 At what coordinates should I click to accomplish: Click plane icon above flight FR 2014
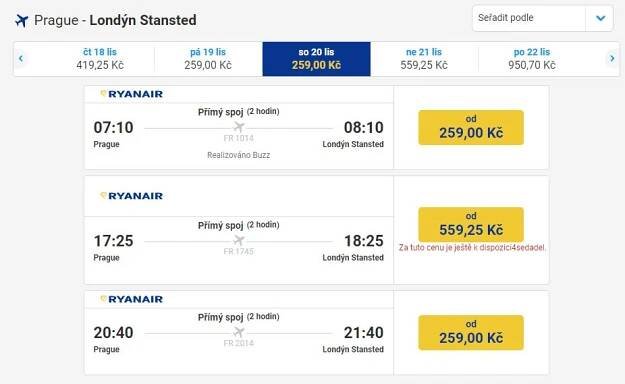click(239, 332)
